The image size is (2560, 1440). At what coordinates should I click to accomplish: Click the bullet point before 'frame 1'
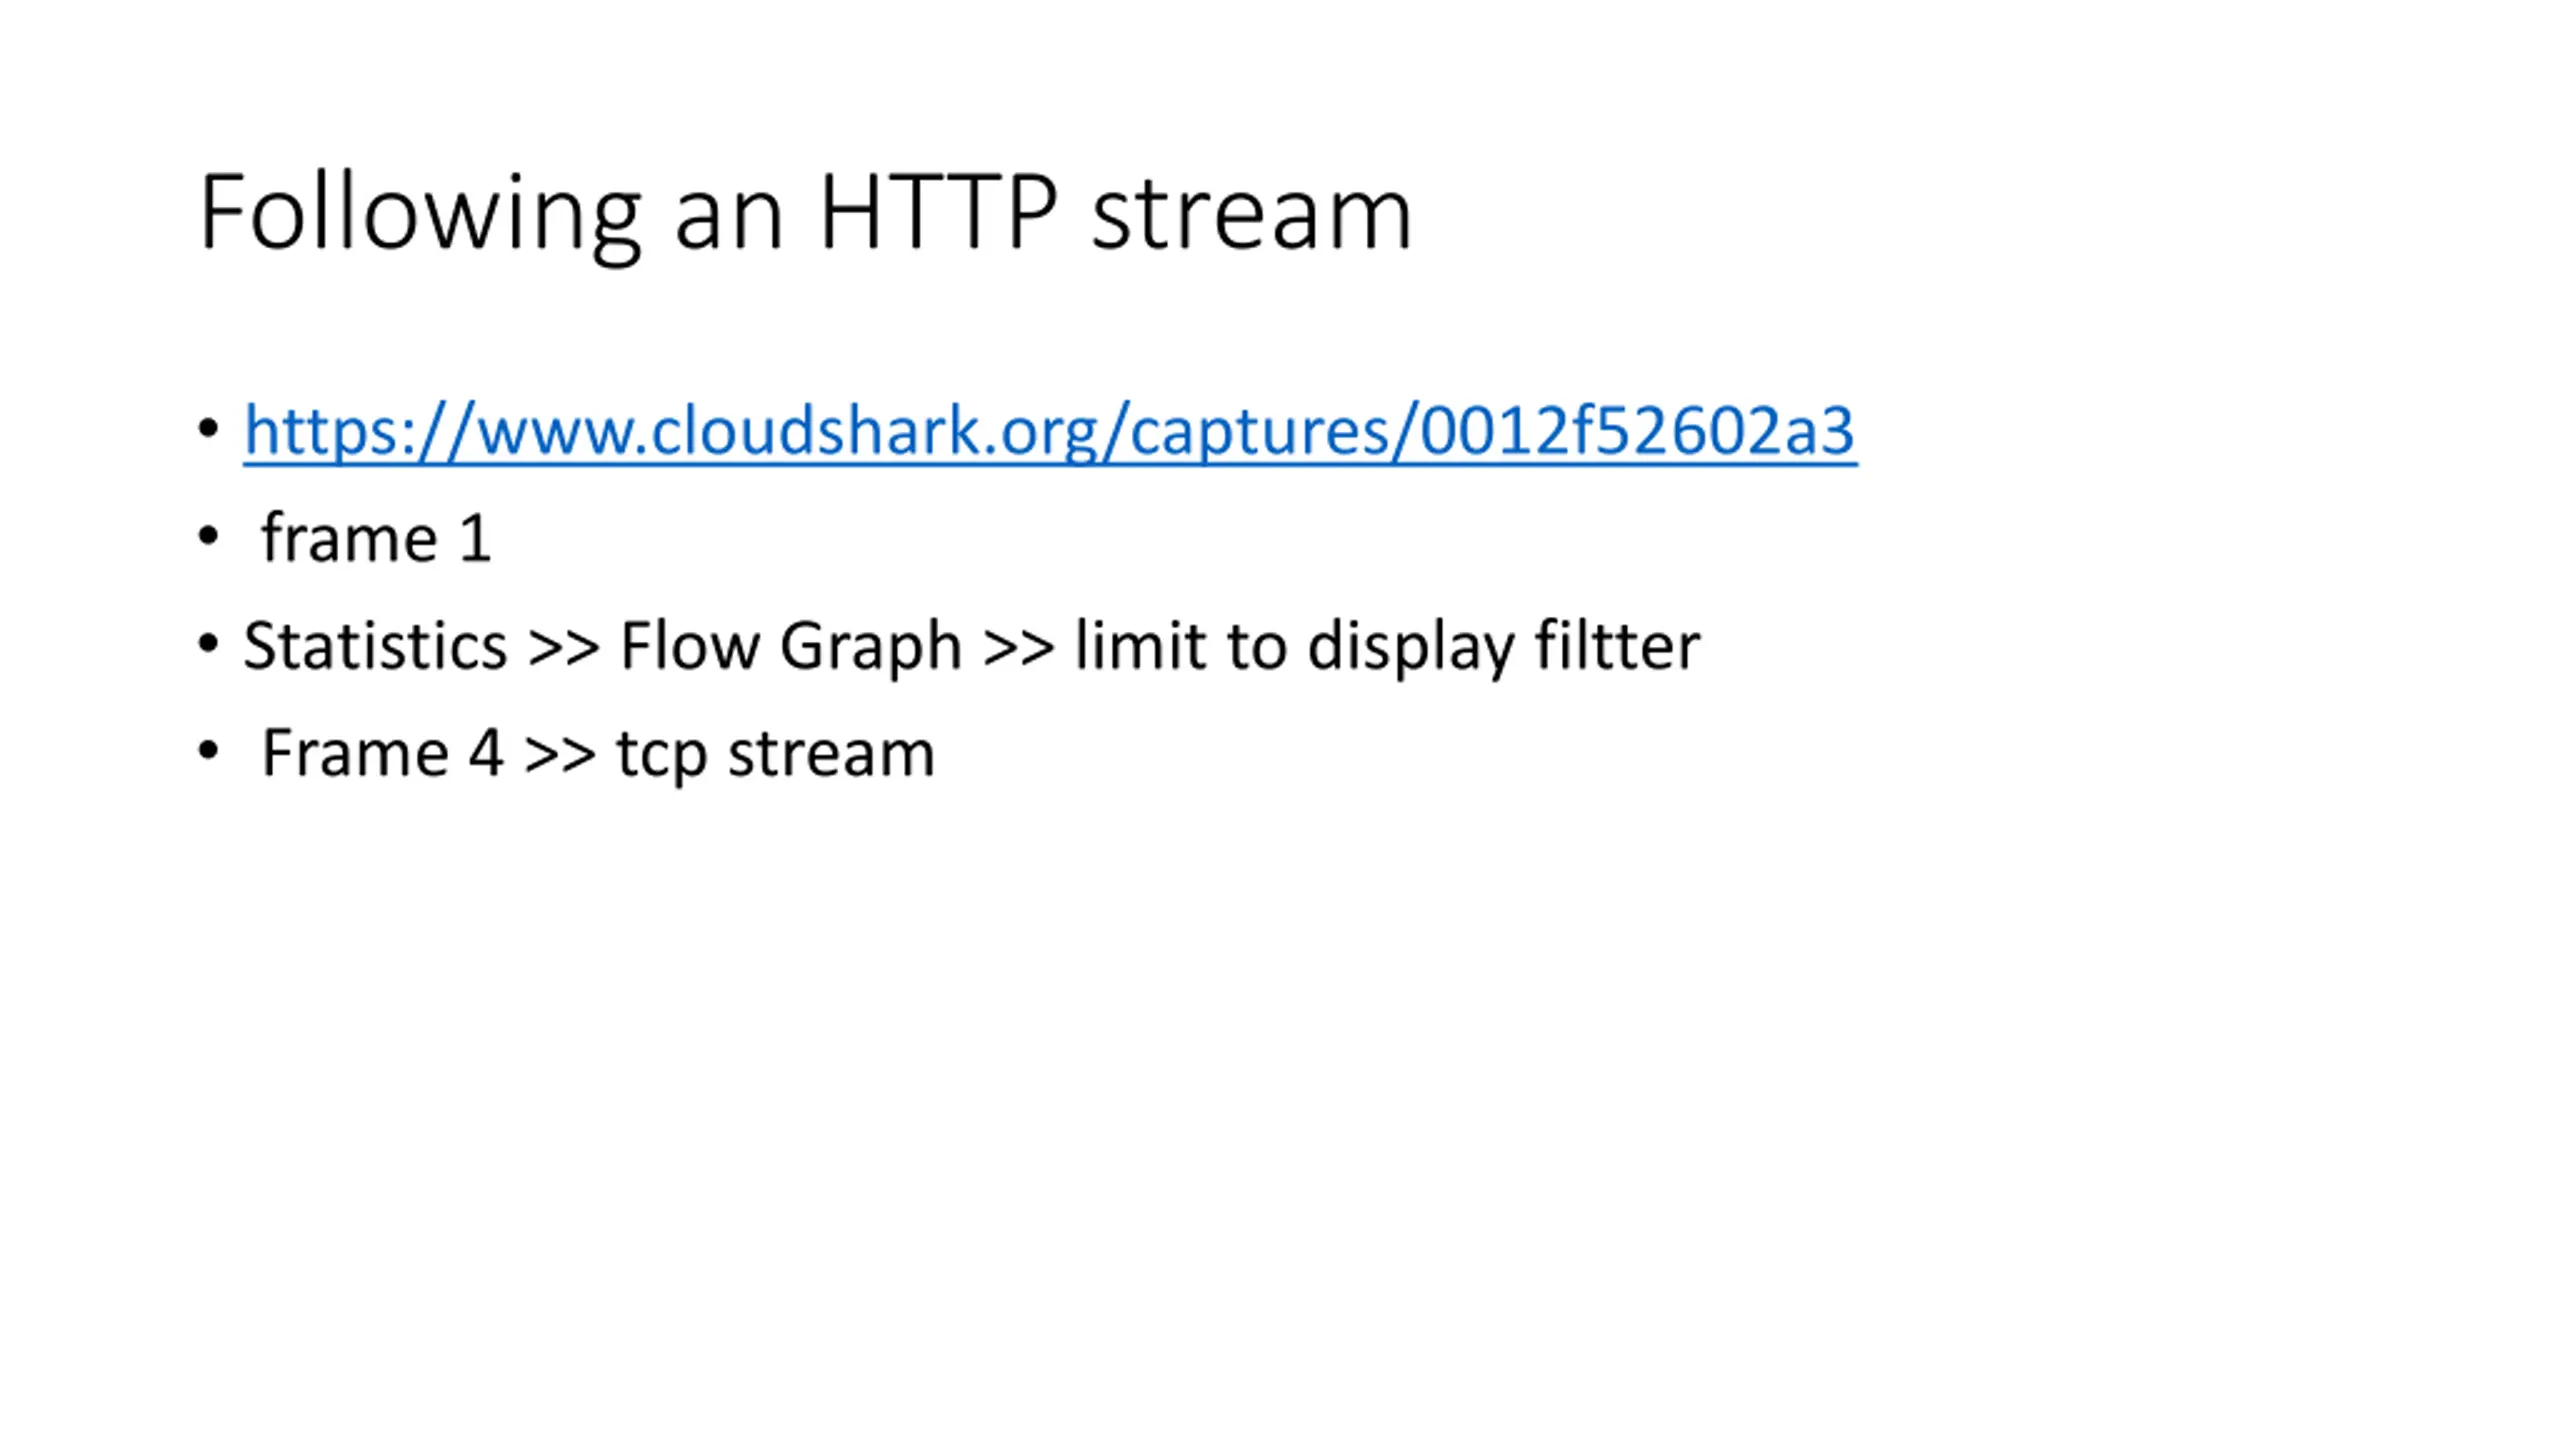[x=208, y=536]
